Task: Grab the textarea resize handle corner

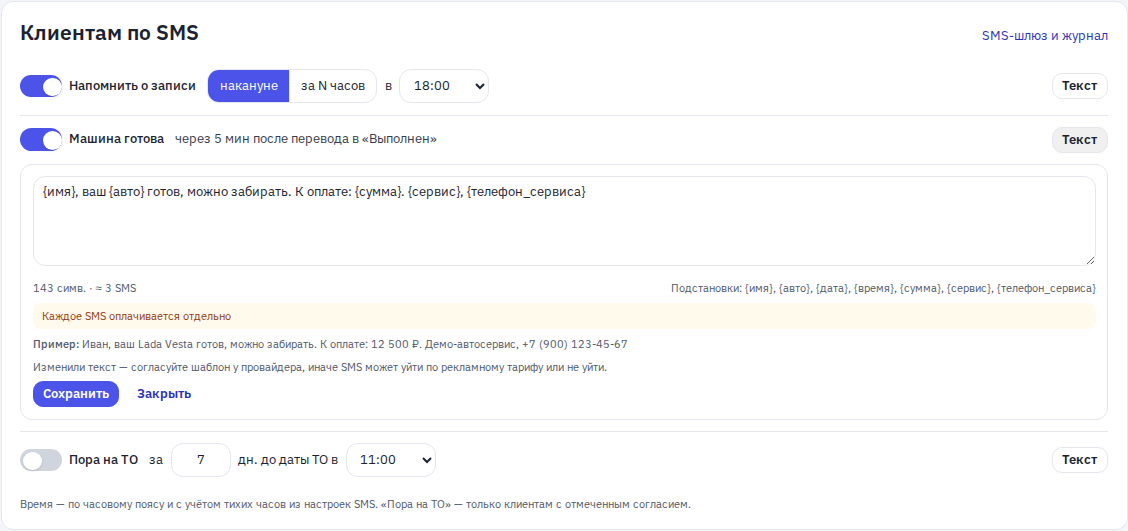Action: pos(1090,260)
